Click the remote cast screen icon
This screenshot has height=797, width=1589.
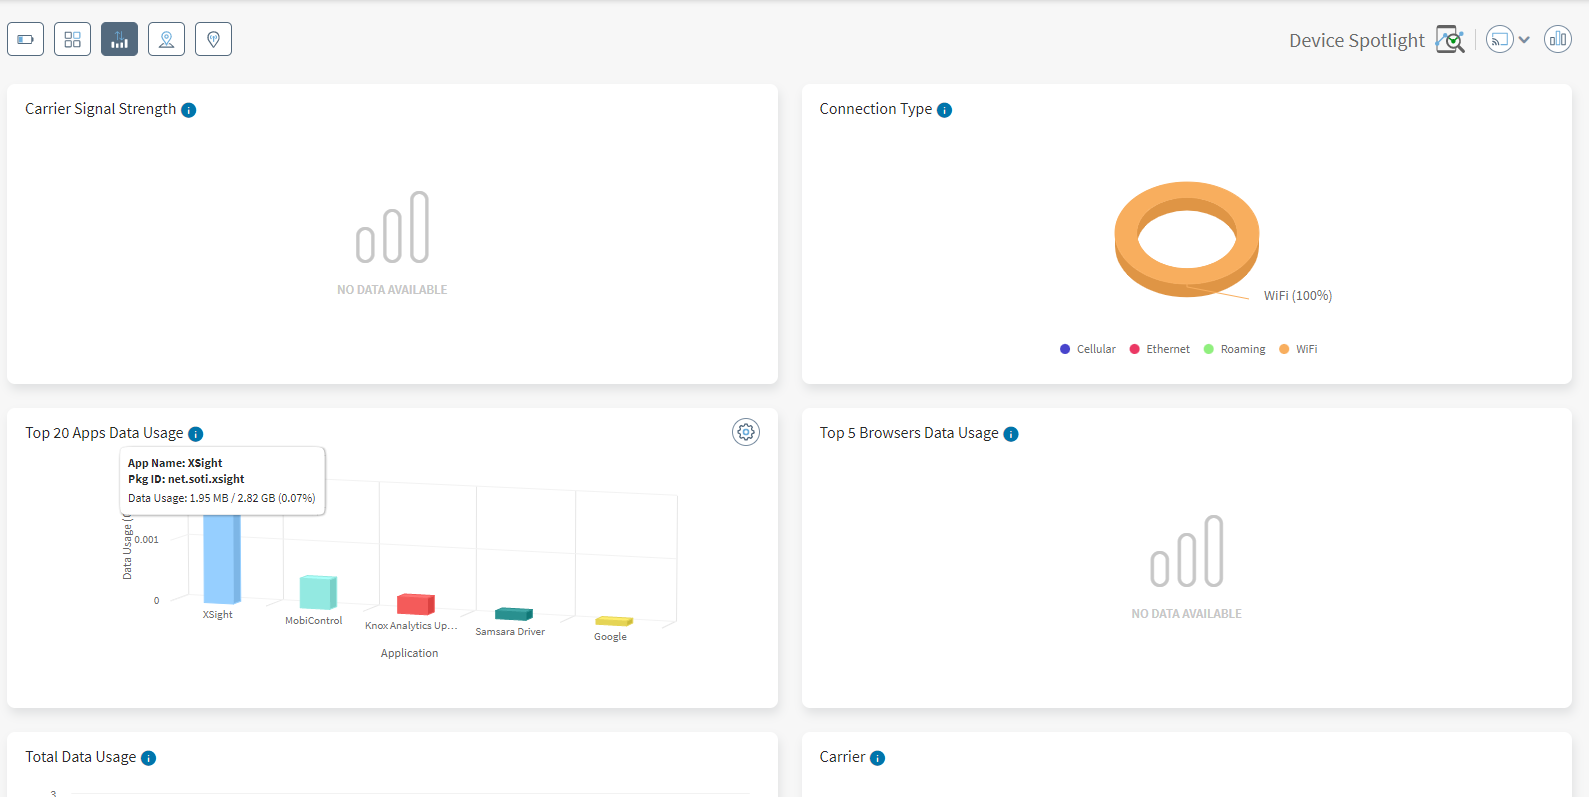click(x=1499, y=40)
